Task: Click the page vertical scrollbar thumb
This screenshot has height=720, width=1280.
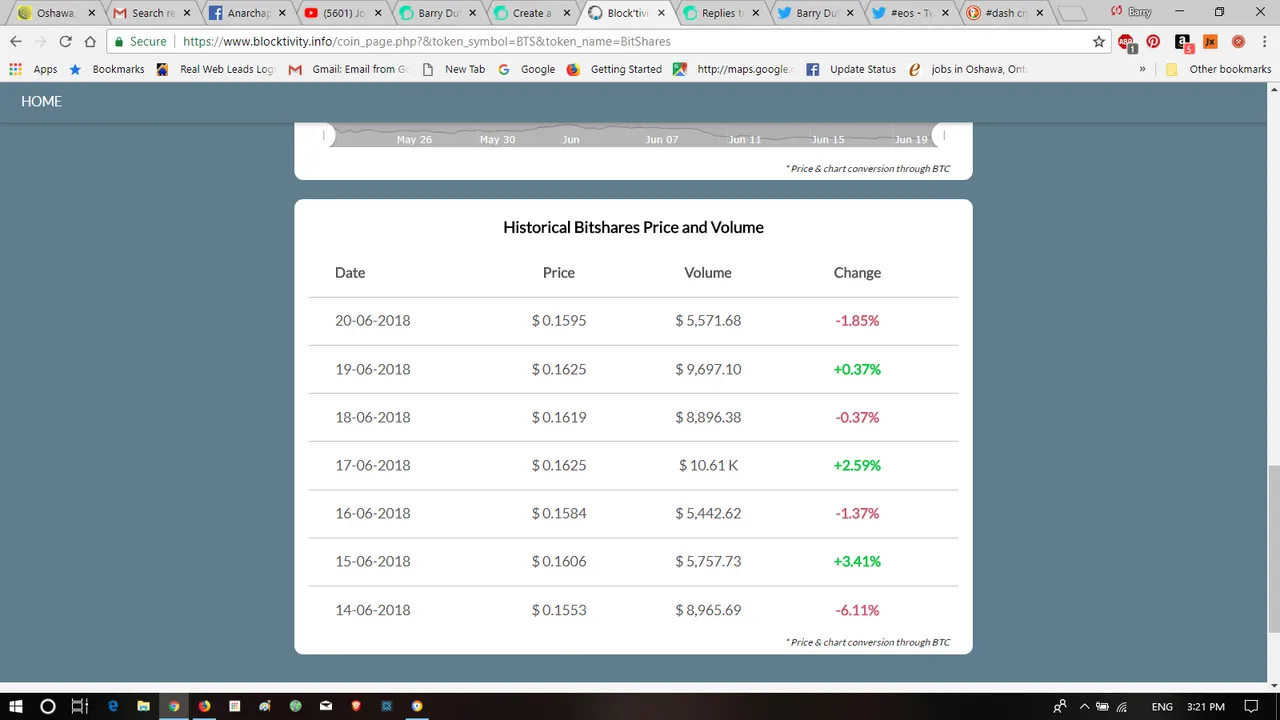Action: click(1273, 548)
